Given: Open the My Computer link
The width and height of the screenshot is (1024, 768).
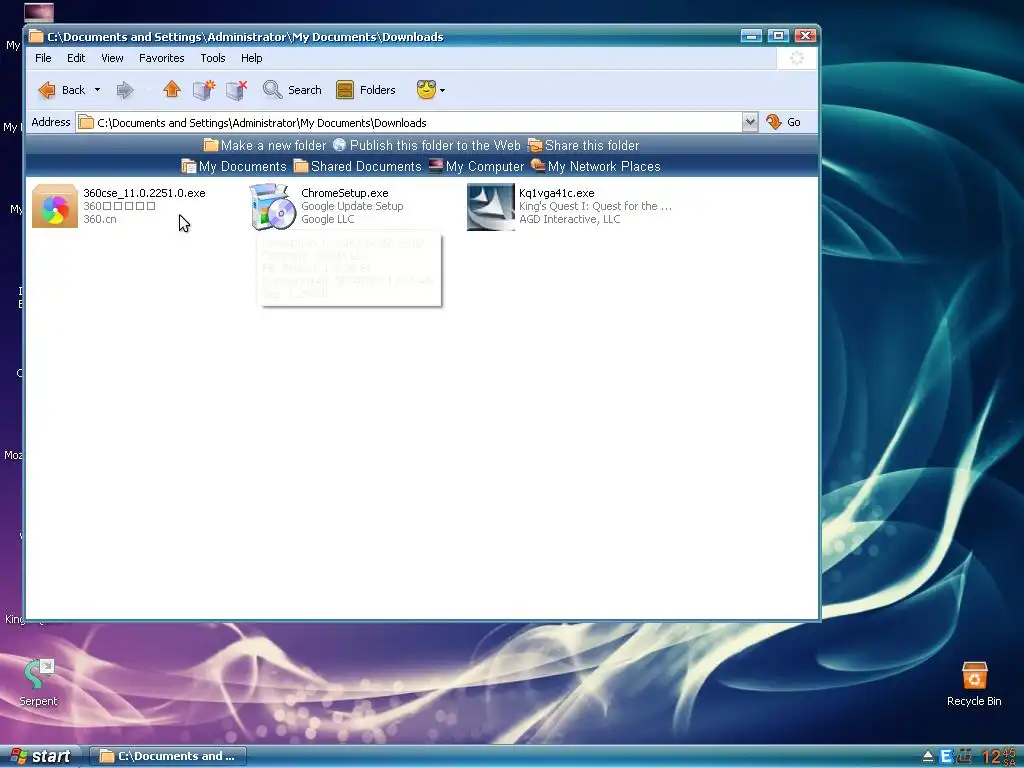Looking at the screenshot, I should tap(476, 167).
